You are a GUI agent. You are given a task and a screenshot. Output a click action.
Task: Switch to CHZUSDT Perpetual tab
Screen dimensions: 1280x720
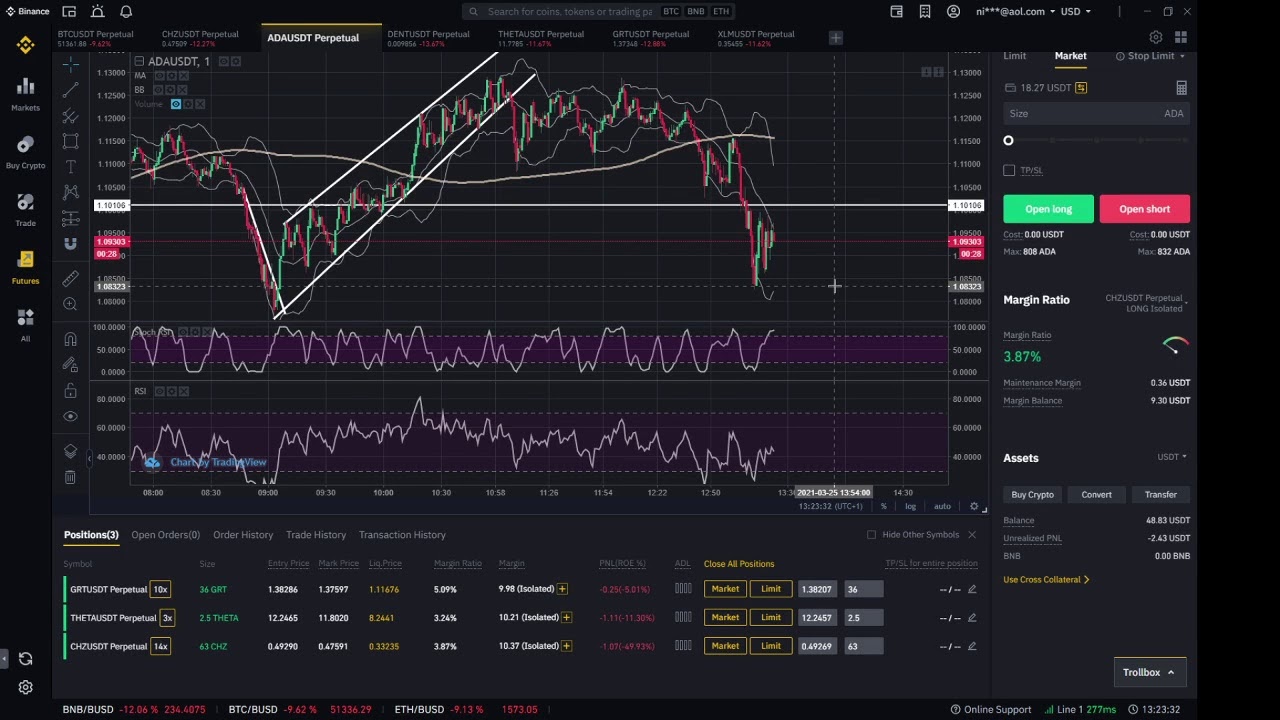[200, 38]
